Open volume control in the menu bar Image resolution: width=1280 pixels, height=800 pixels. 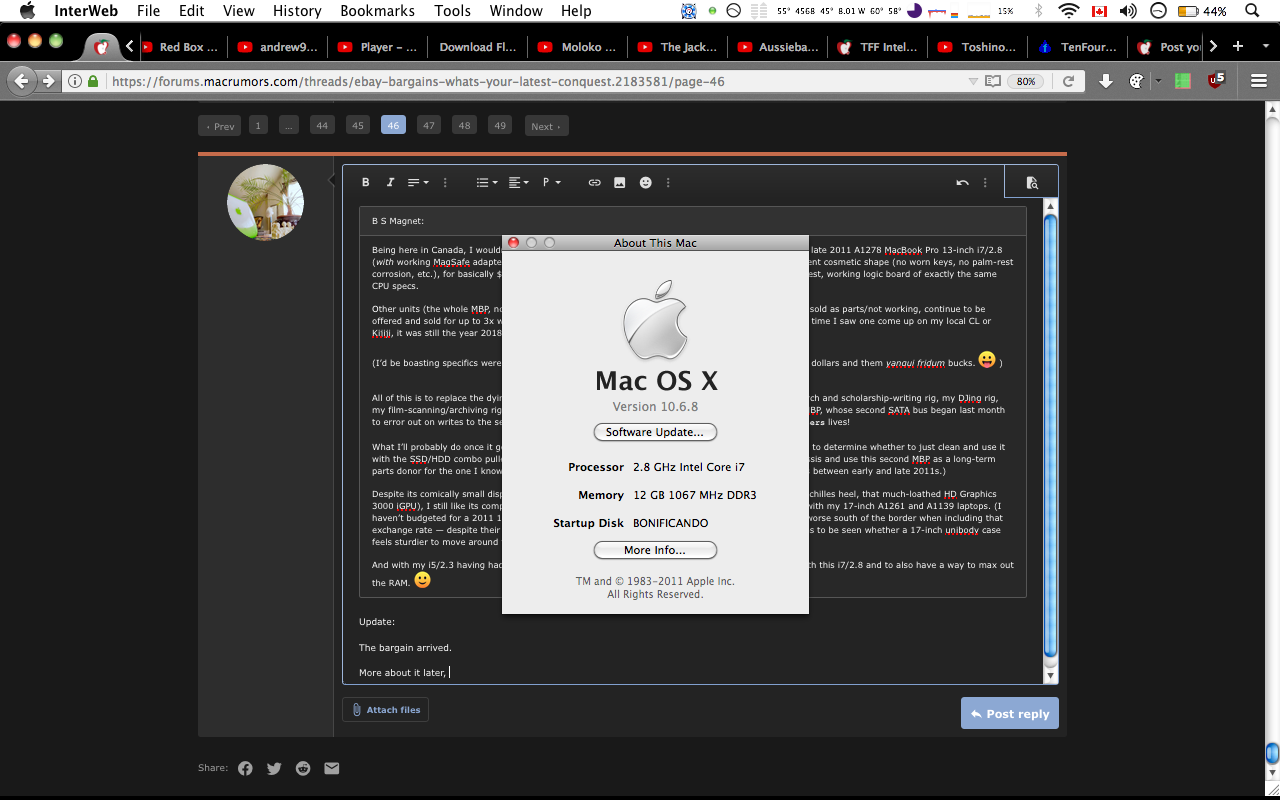click(x=1128, y=11)
